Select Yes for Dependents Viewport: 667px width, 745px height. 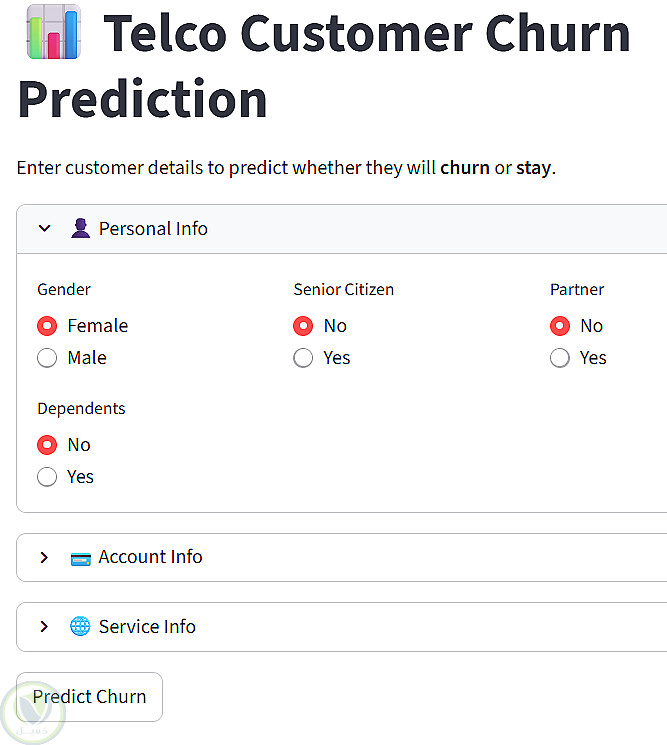coord(47,477)
